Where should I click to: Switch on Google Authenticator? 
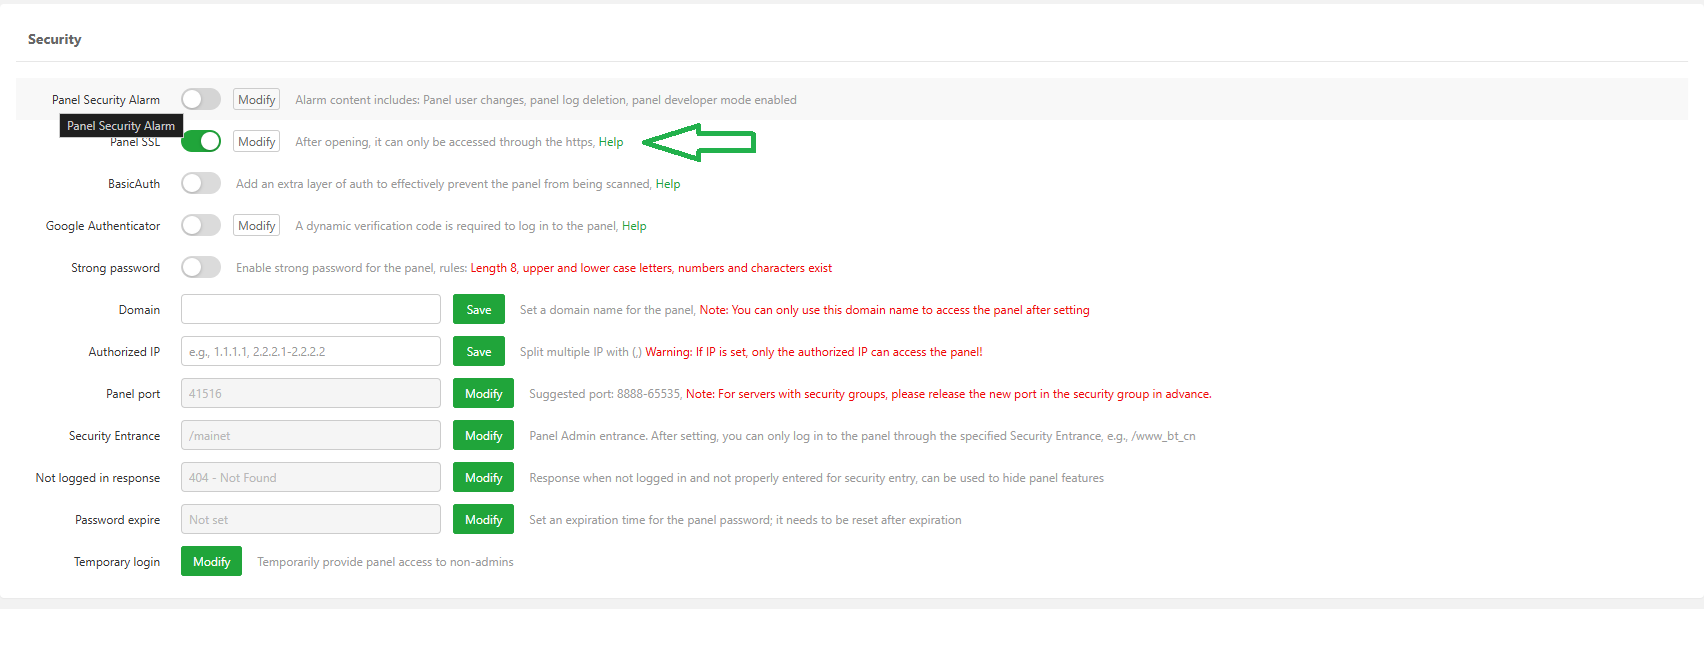(201, 225)
